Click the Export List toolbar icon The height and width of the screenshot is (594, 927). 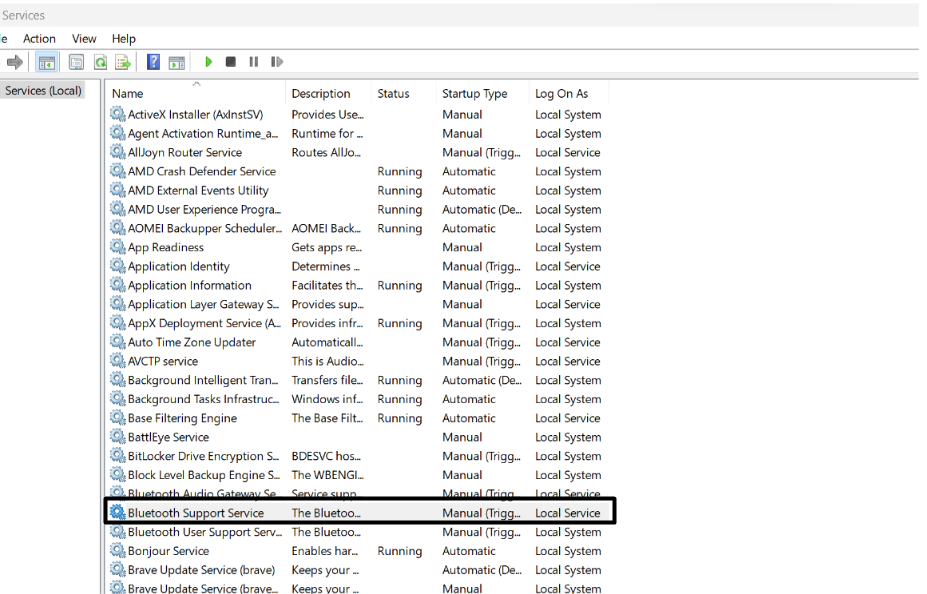click(122, 62)
